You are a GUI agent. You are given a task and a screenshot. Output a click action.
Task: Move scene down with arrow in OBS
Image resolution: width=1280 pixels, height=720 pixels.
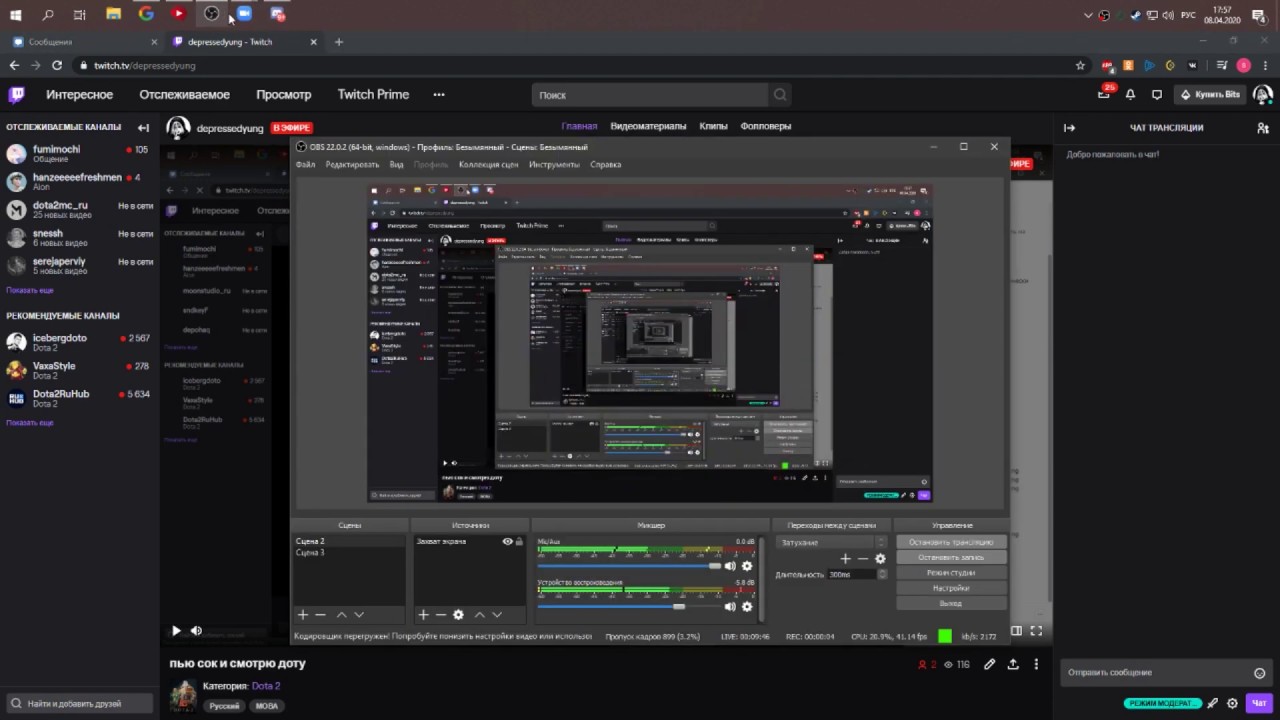click(x=359, y=615)
